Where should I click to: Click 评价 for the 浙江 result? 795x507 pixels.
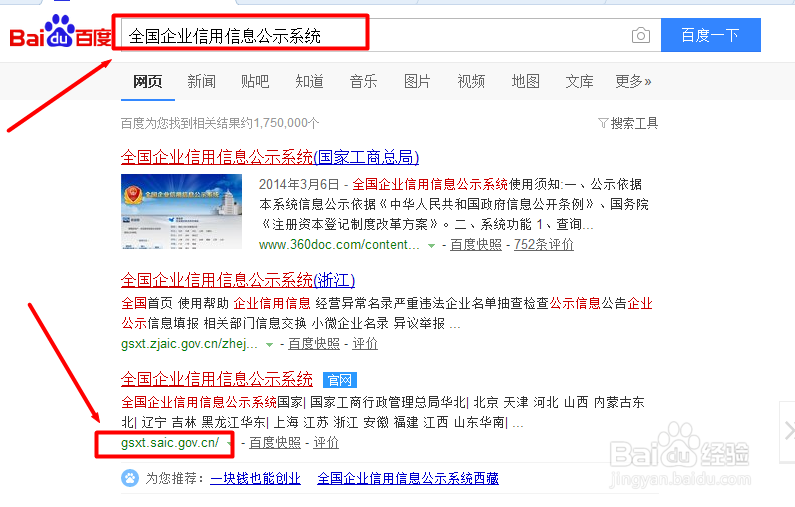365,343
